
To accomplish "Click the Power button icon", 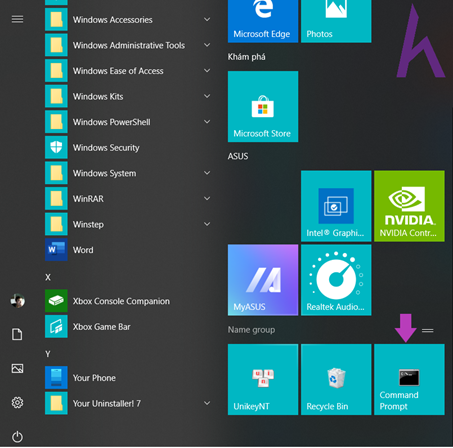I will tap(17, 437).
